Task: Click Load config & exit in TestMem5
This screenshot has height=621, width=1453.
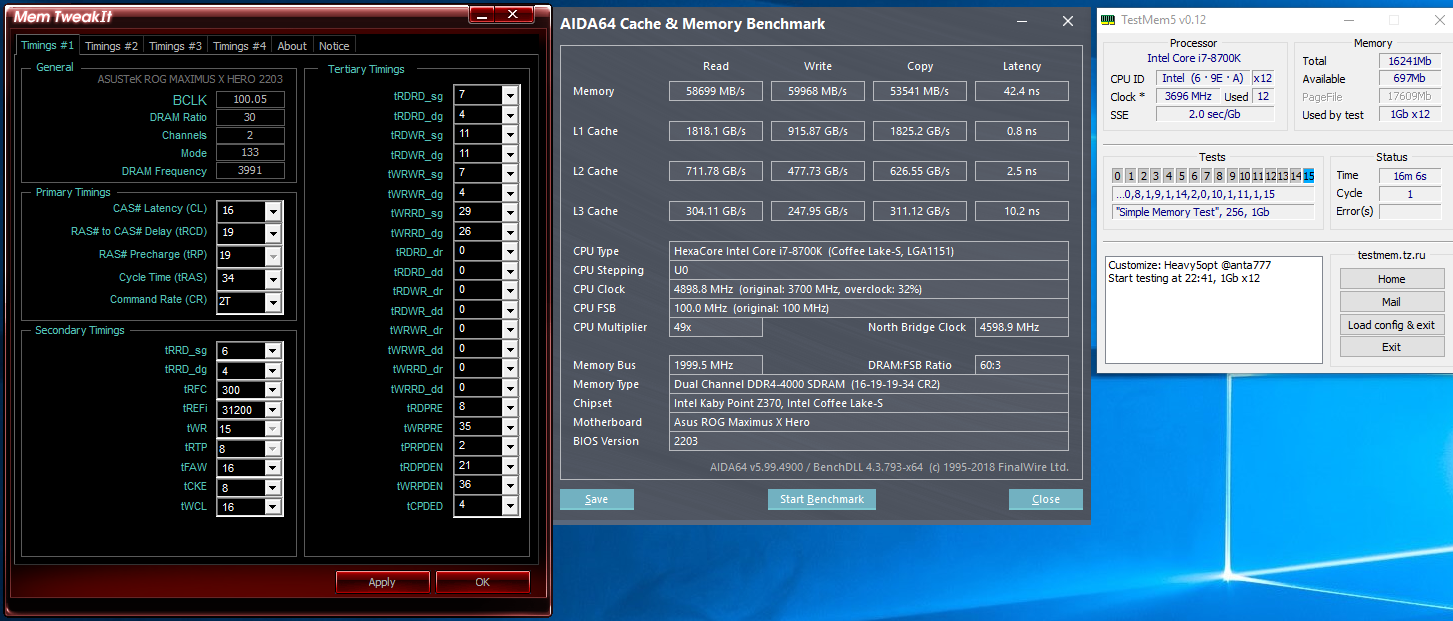Action: pyautogui.click(x=1391, y=325)
